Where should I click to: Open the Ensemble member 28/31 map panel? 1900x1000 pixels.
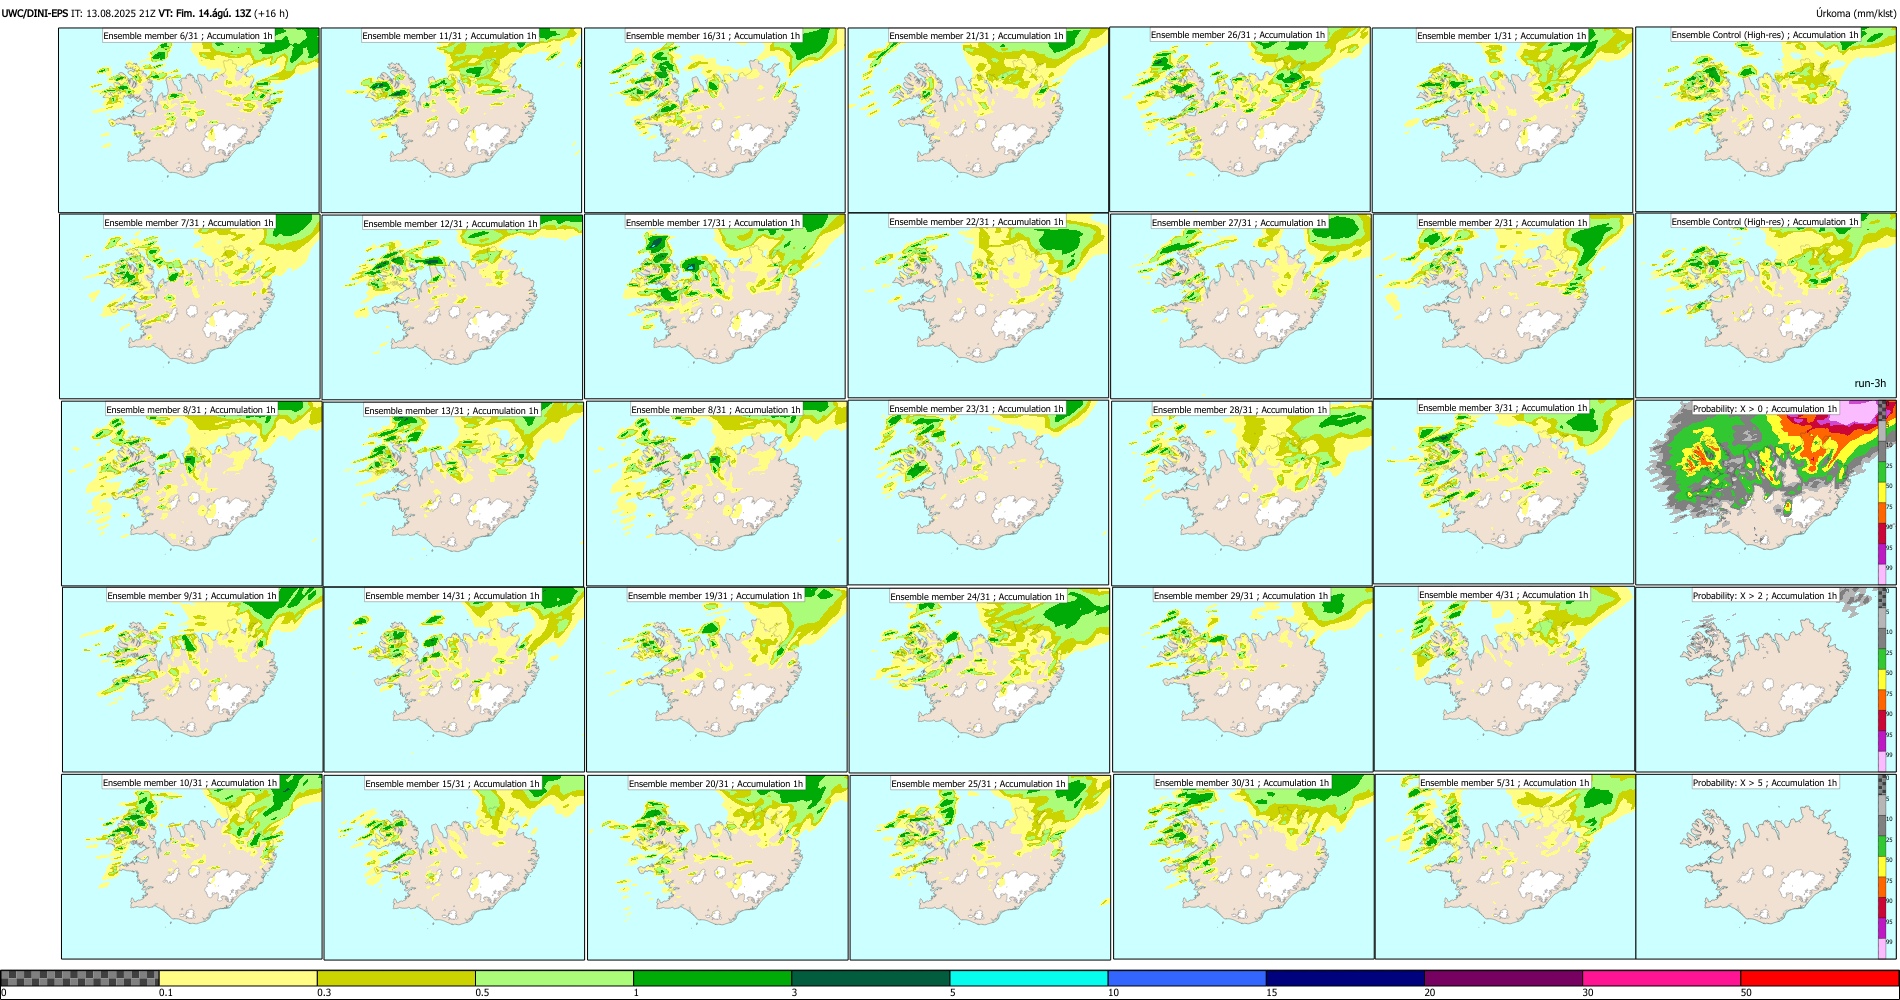click(1242, 494)
